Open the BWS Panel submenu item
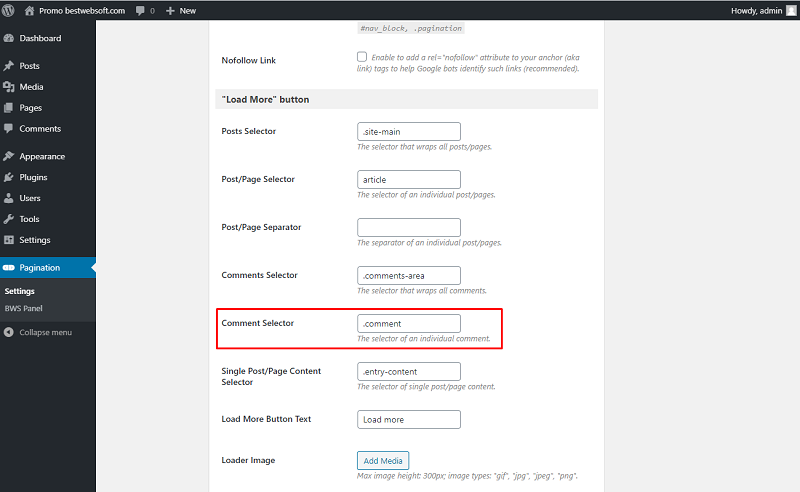Viewport: 800px width, 492px height. pos(23,308)
